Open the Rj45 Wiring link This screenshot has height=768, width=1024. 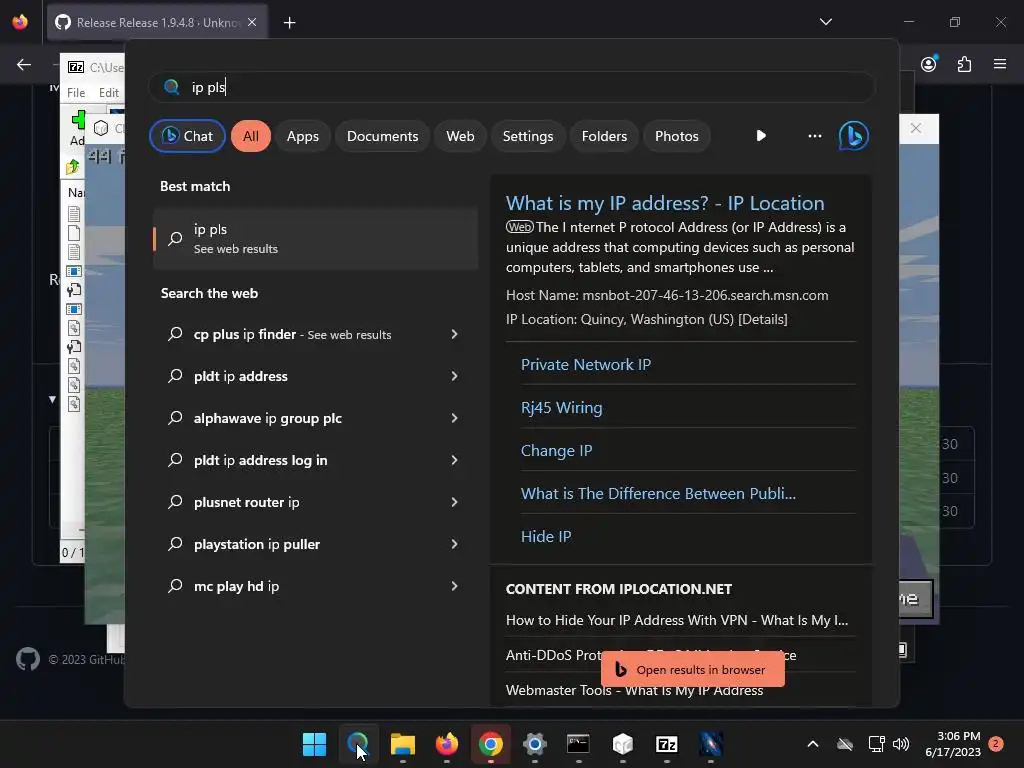pyautogui.click(x=562, y=408)
